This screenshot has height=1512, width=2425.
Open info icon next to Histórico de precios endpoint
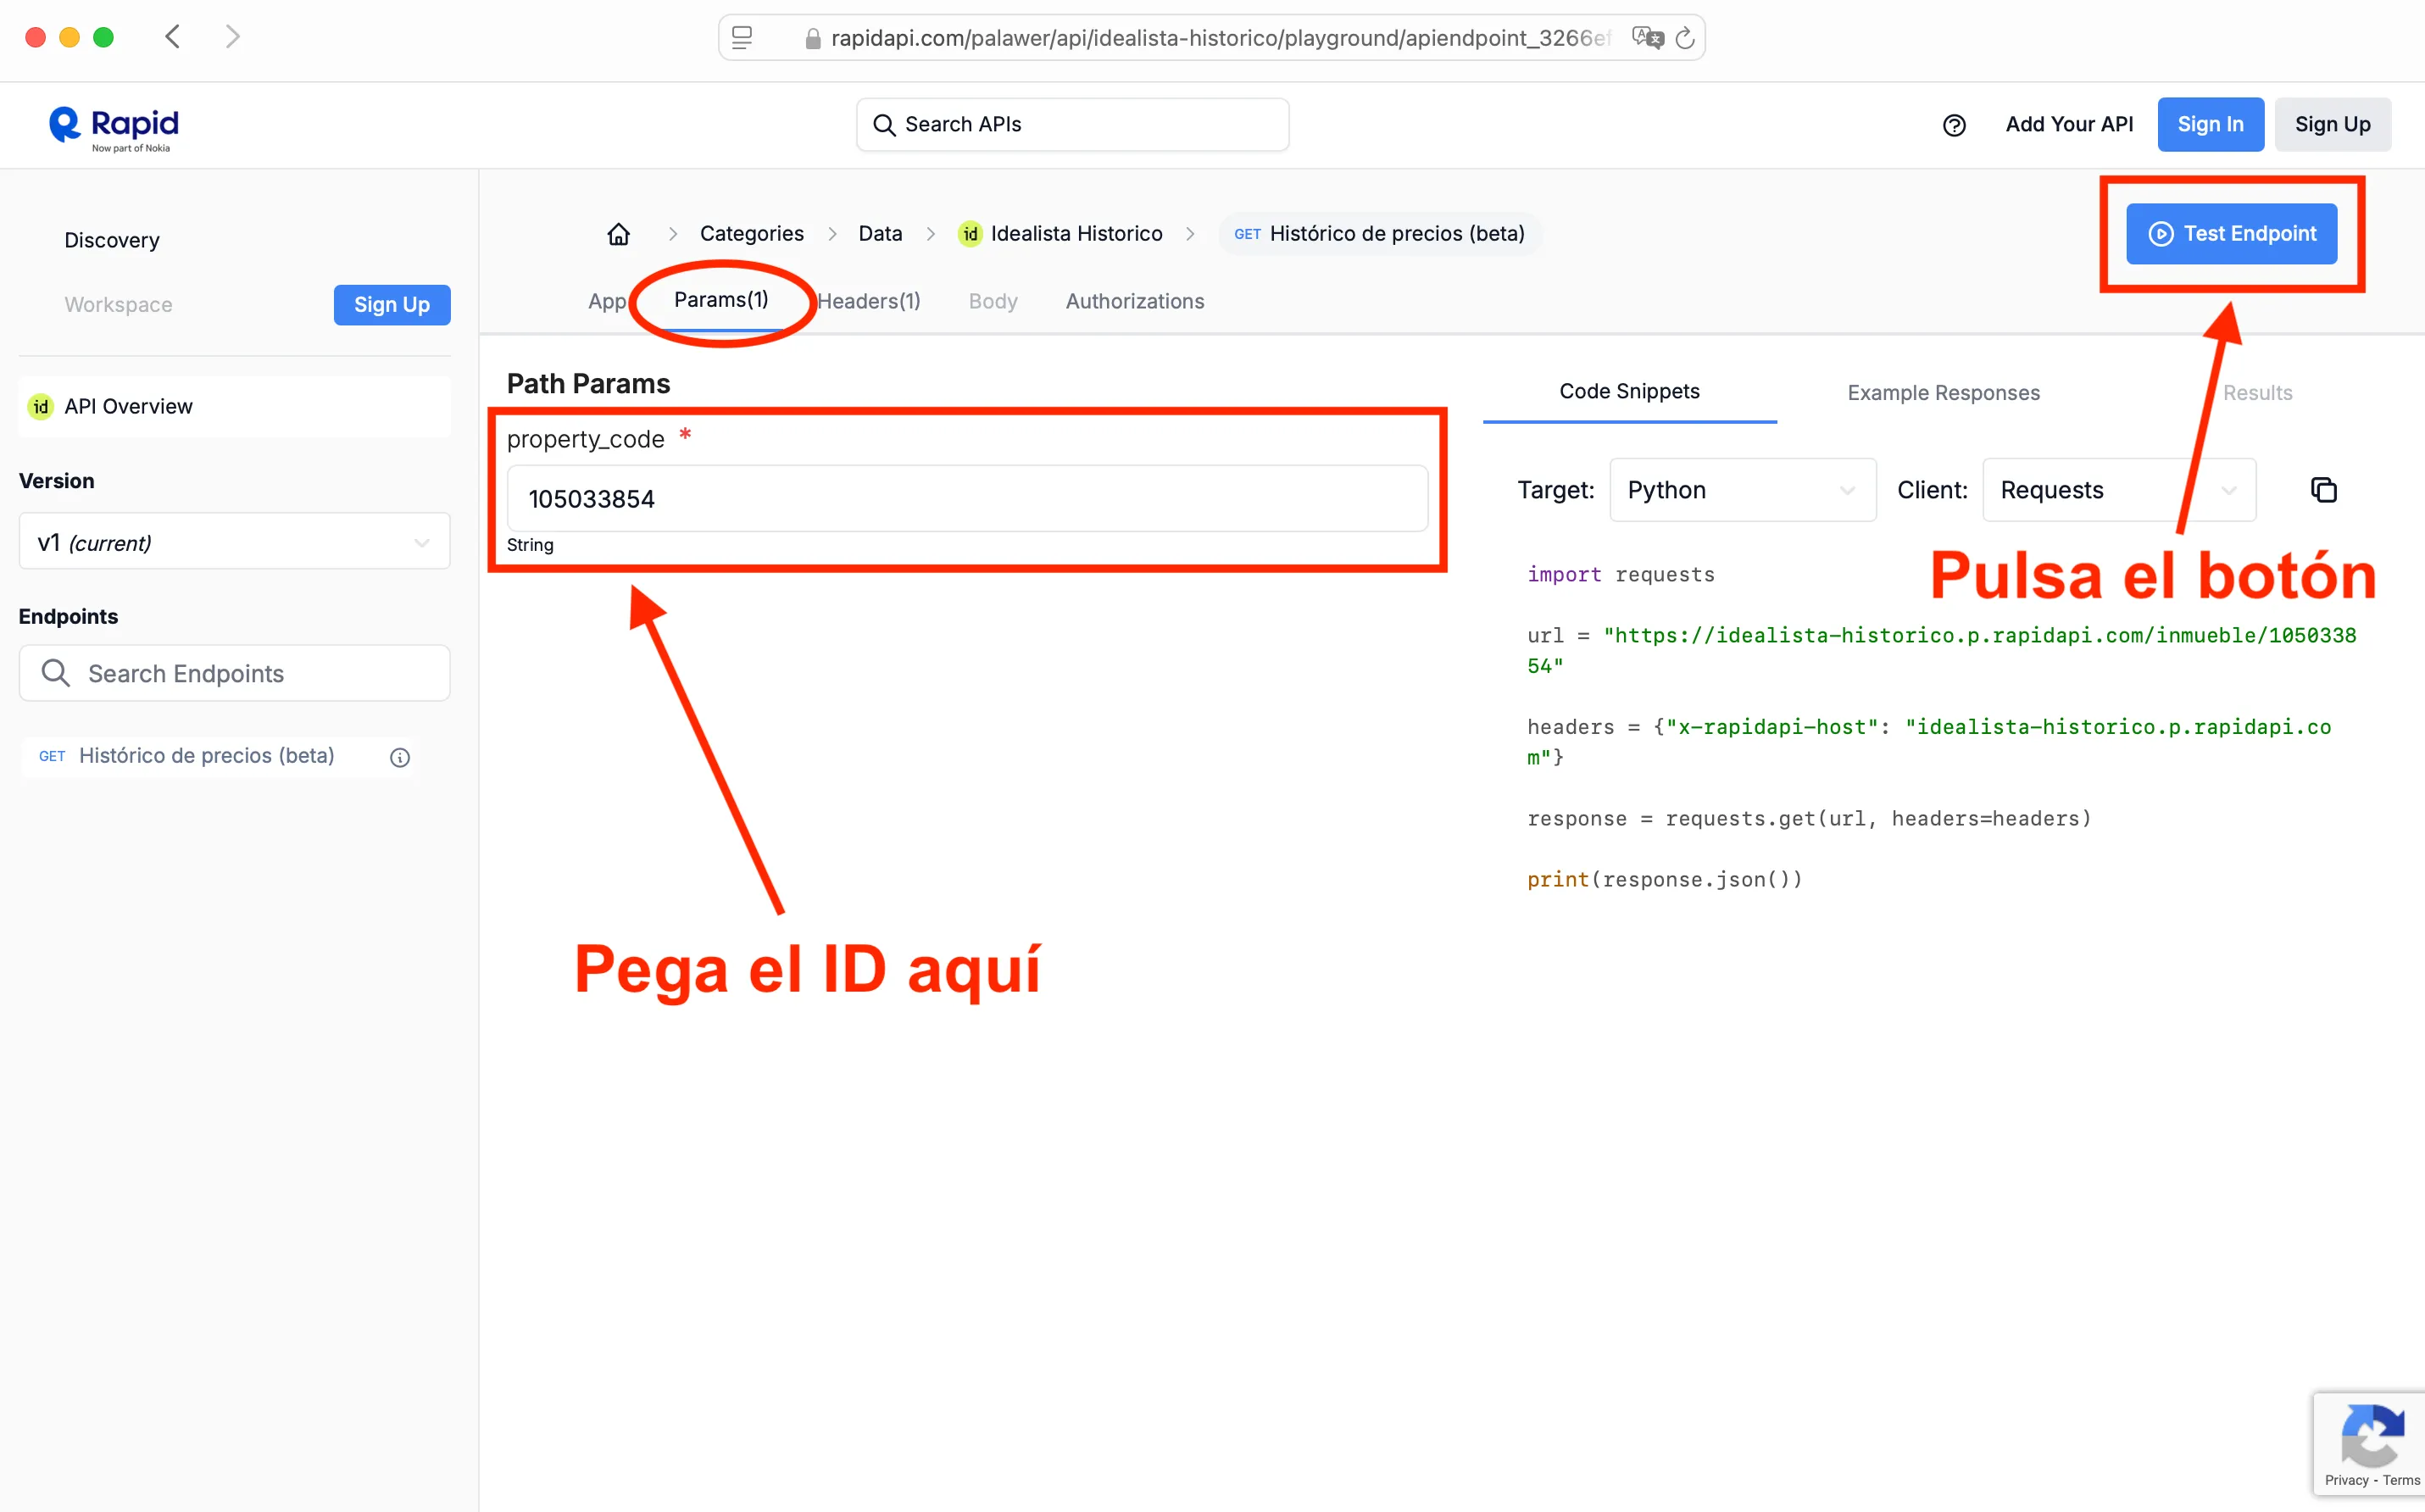pos(400,758)
